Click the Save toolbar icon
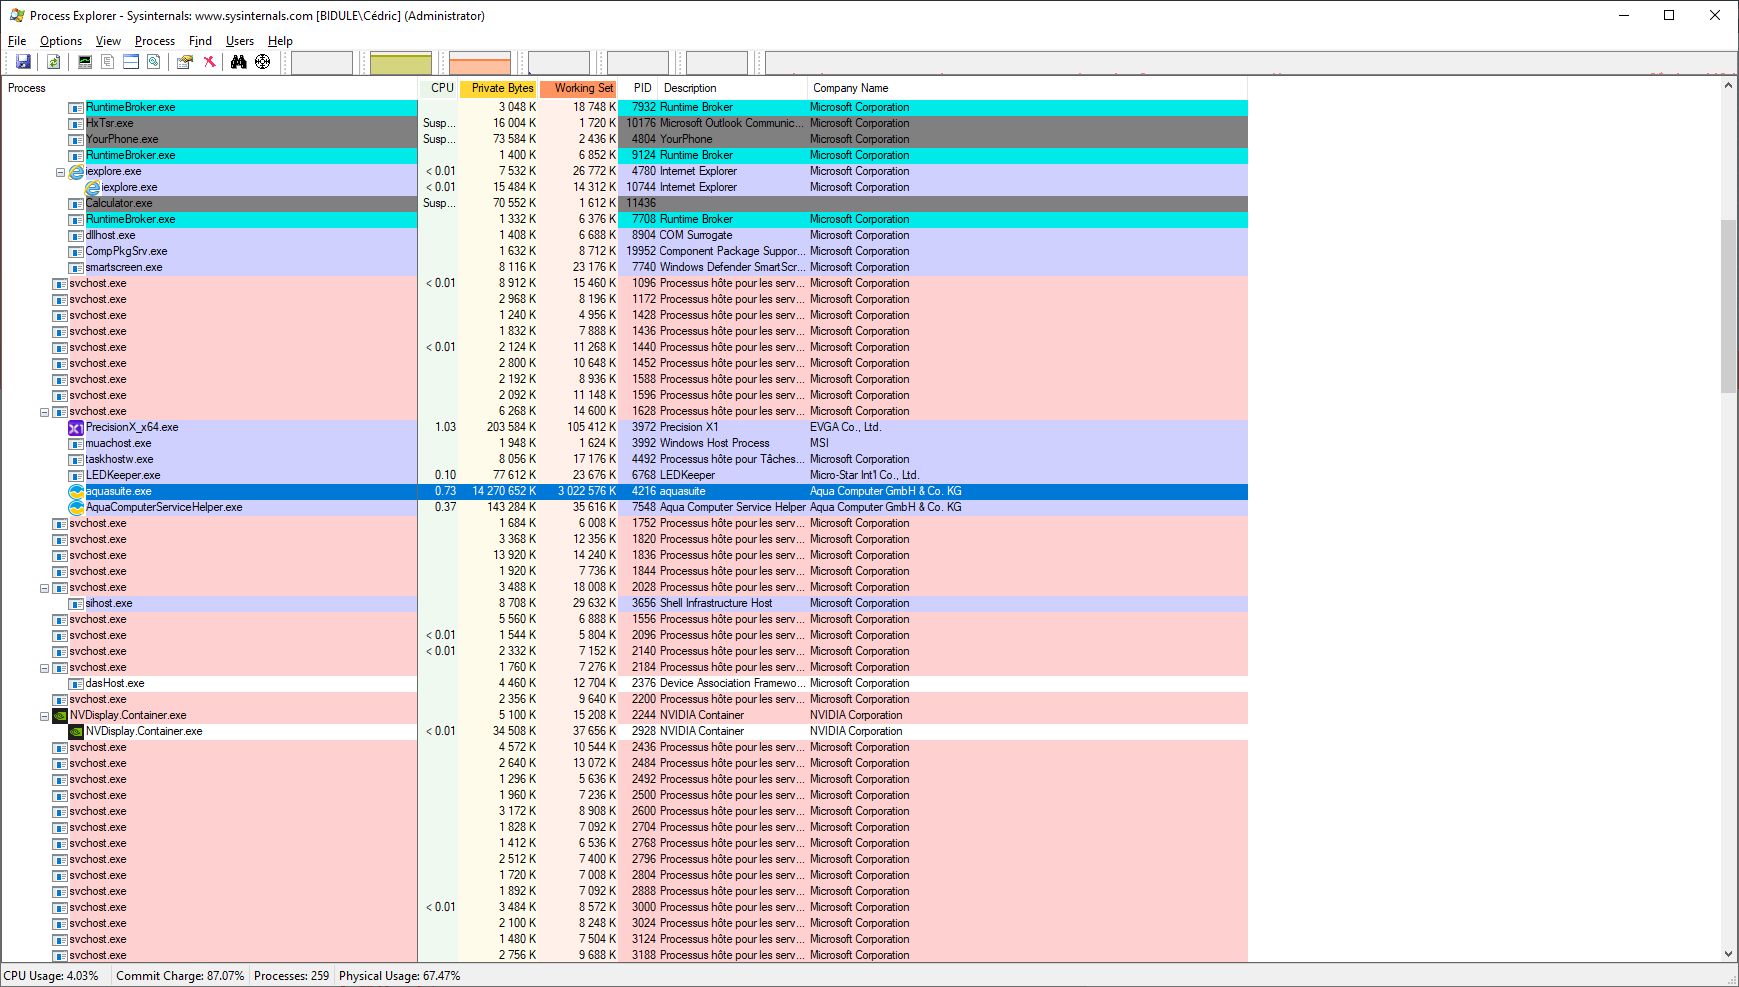 [x=23, y=62]
